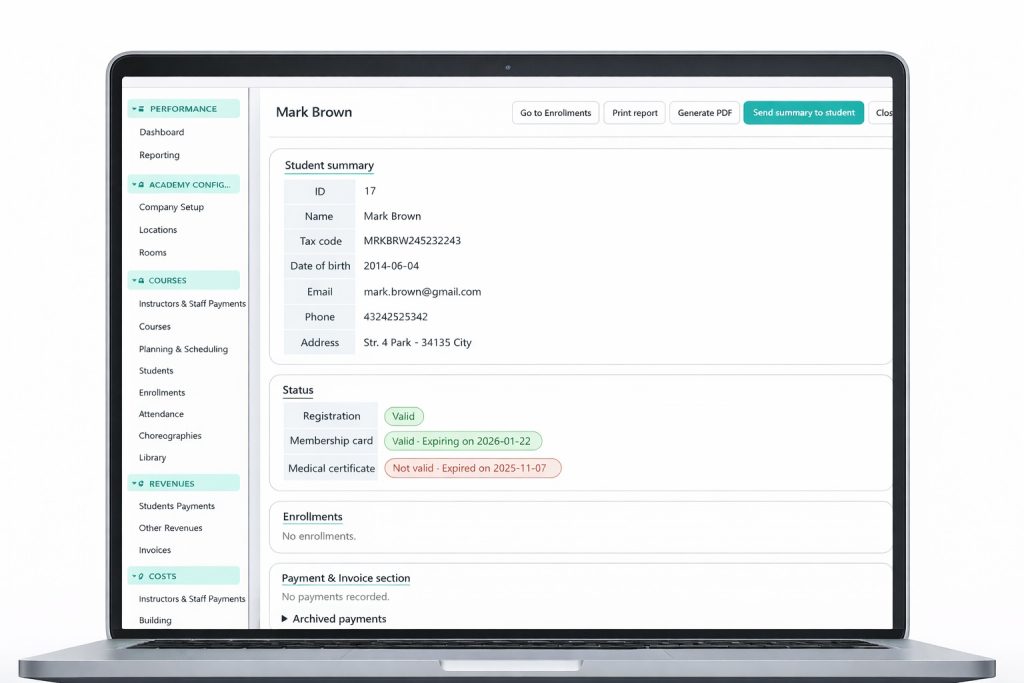The image size is (1024, 683).
Task: Open Choreographies from the sidebar
Action: [x=170, y=436]
